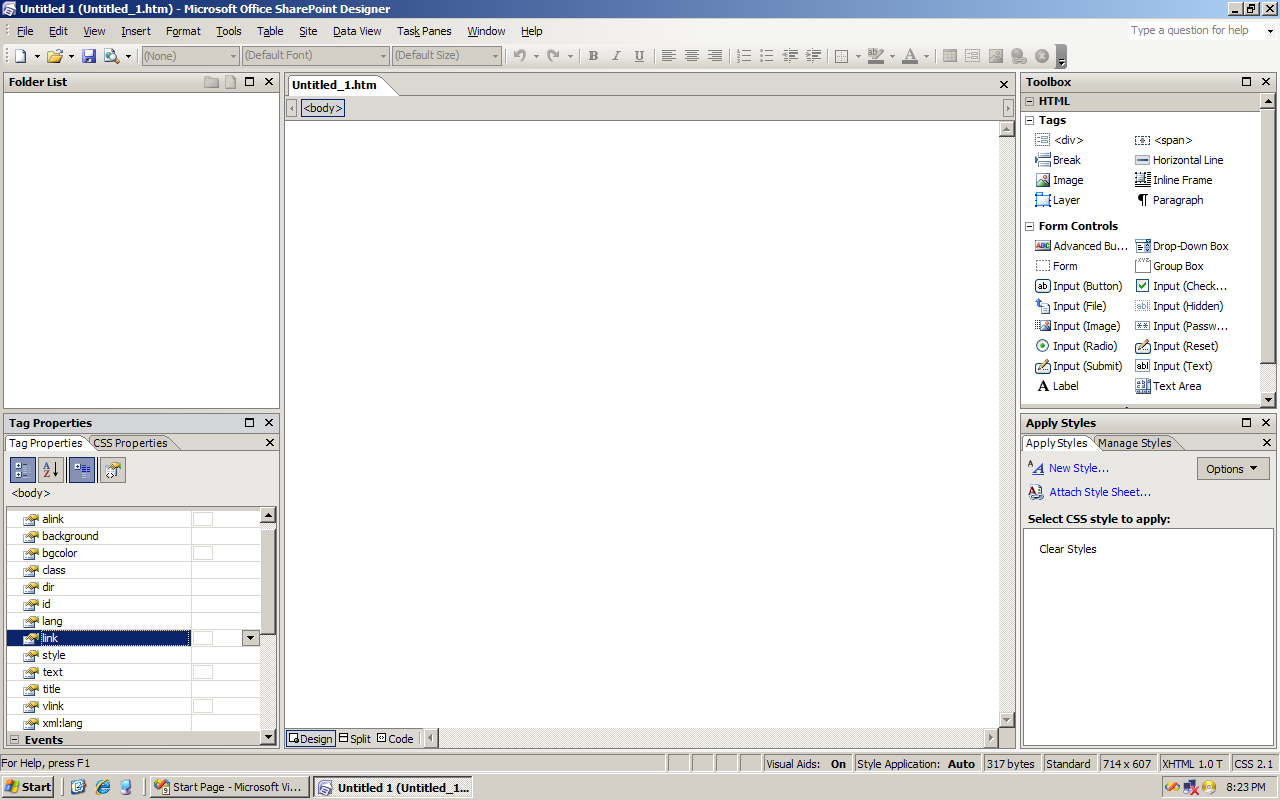1280x800 pixels.
Task: Open the Preview in Browser dropdown arrow
Action: pos(128,56)
